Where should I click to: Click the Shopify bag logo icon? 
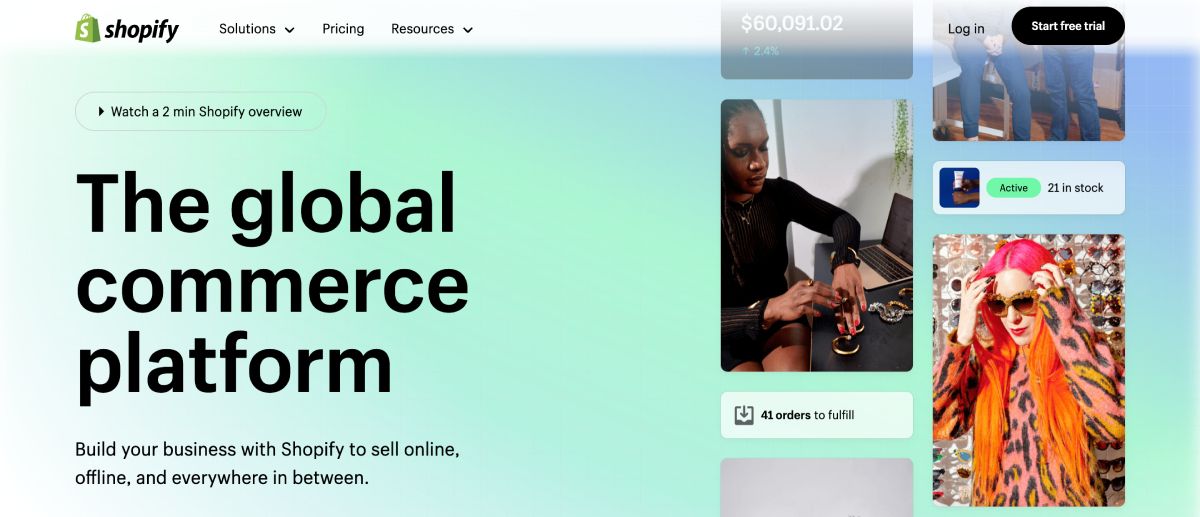click(x=87, y=28)
